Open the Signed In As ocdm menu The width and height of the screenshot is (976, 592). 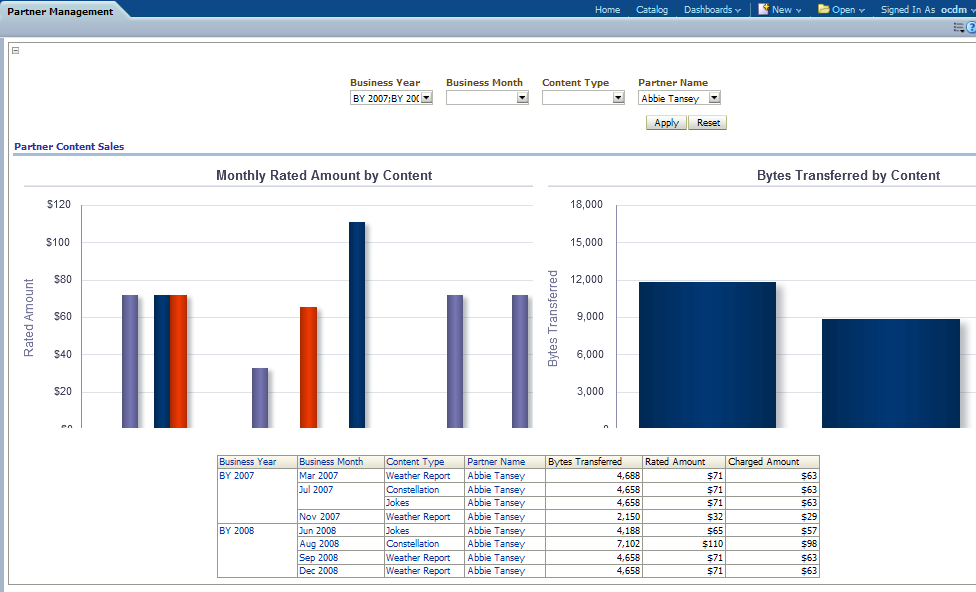pos(927,10)
